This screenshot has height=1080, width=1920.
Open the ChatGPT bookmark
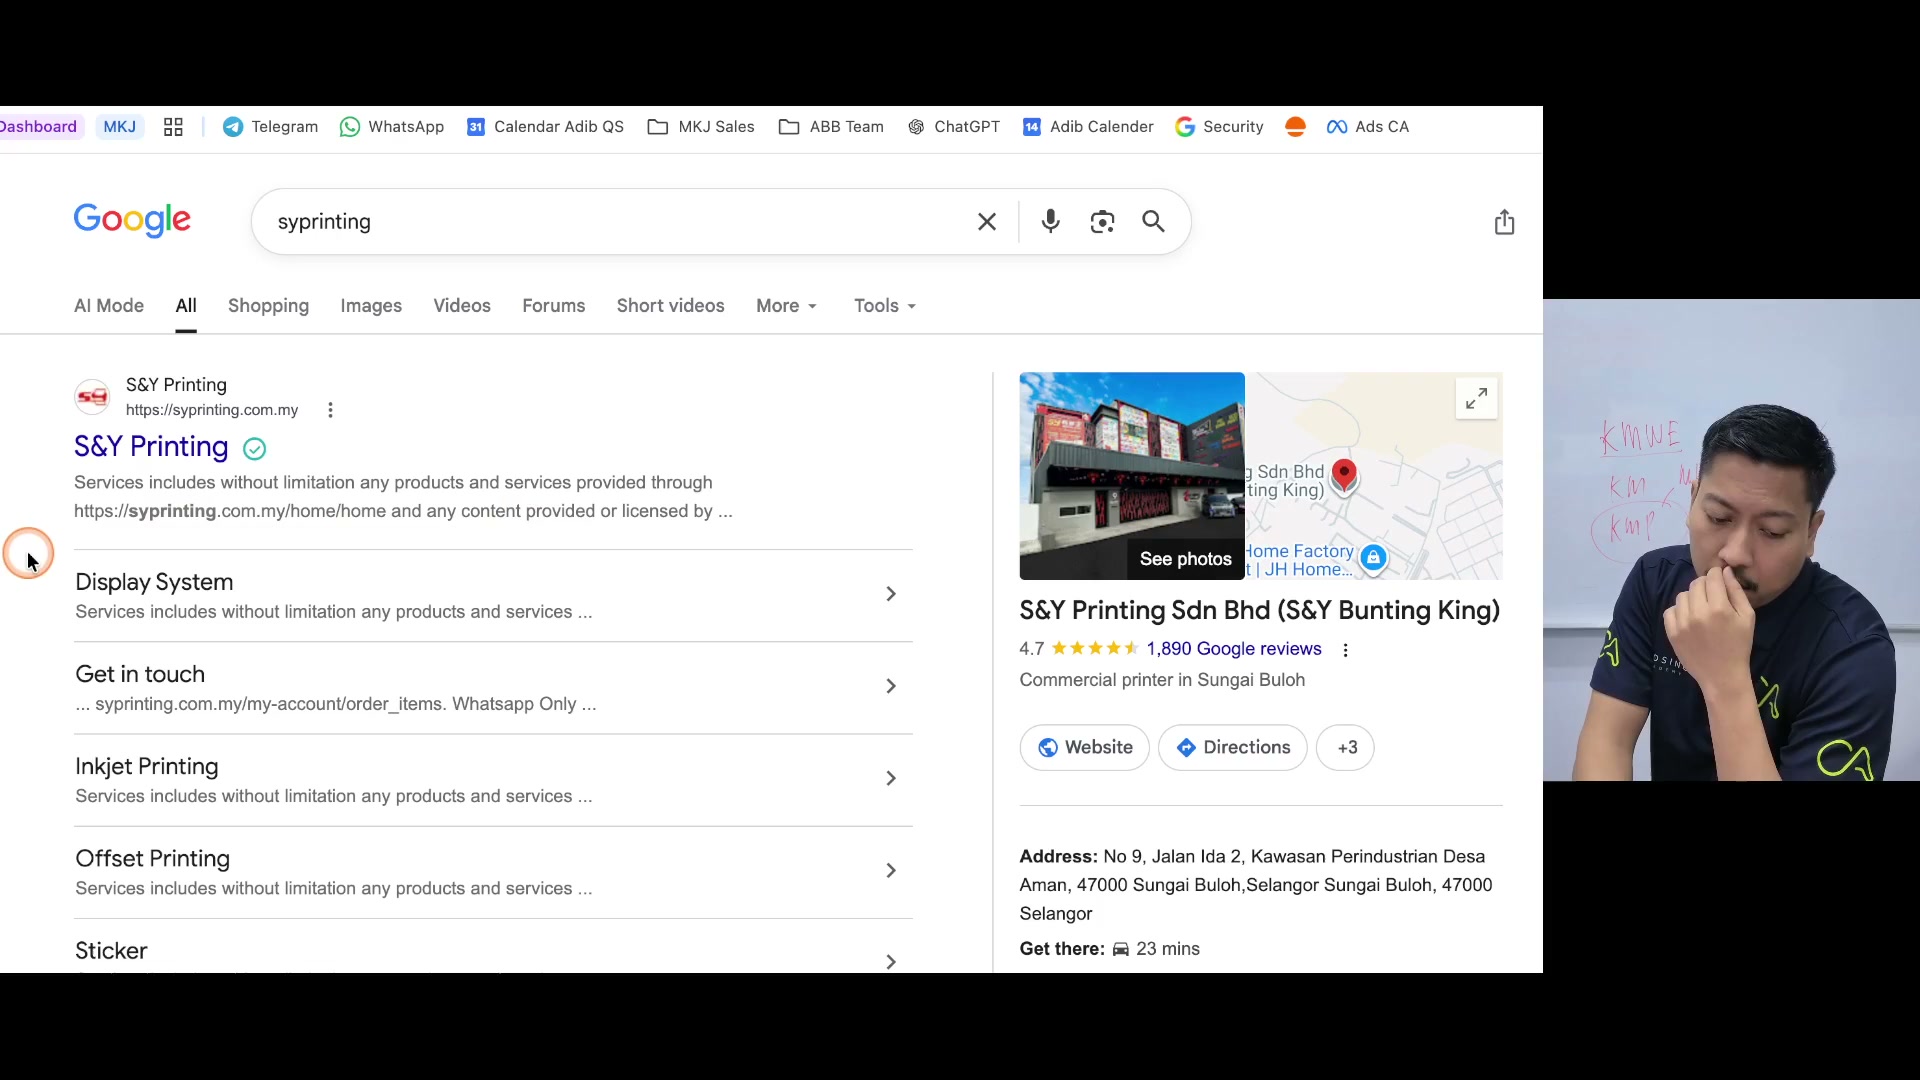click(954, 127)
